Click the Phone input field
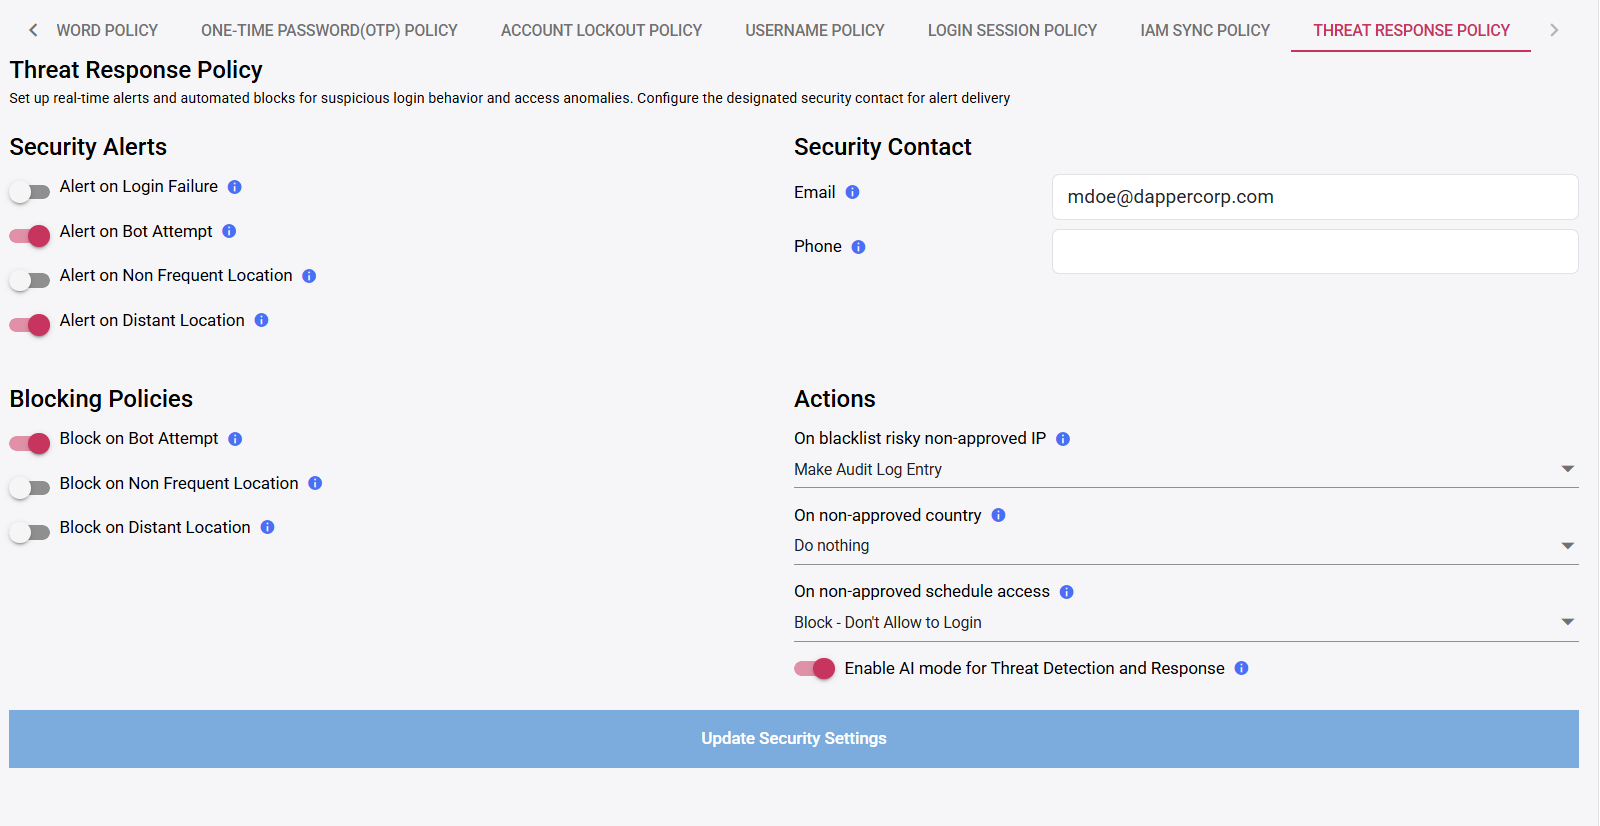Screen dimensions: 1600x826 [x=1315, y=251]
